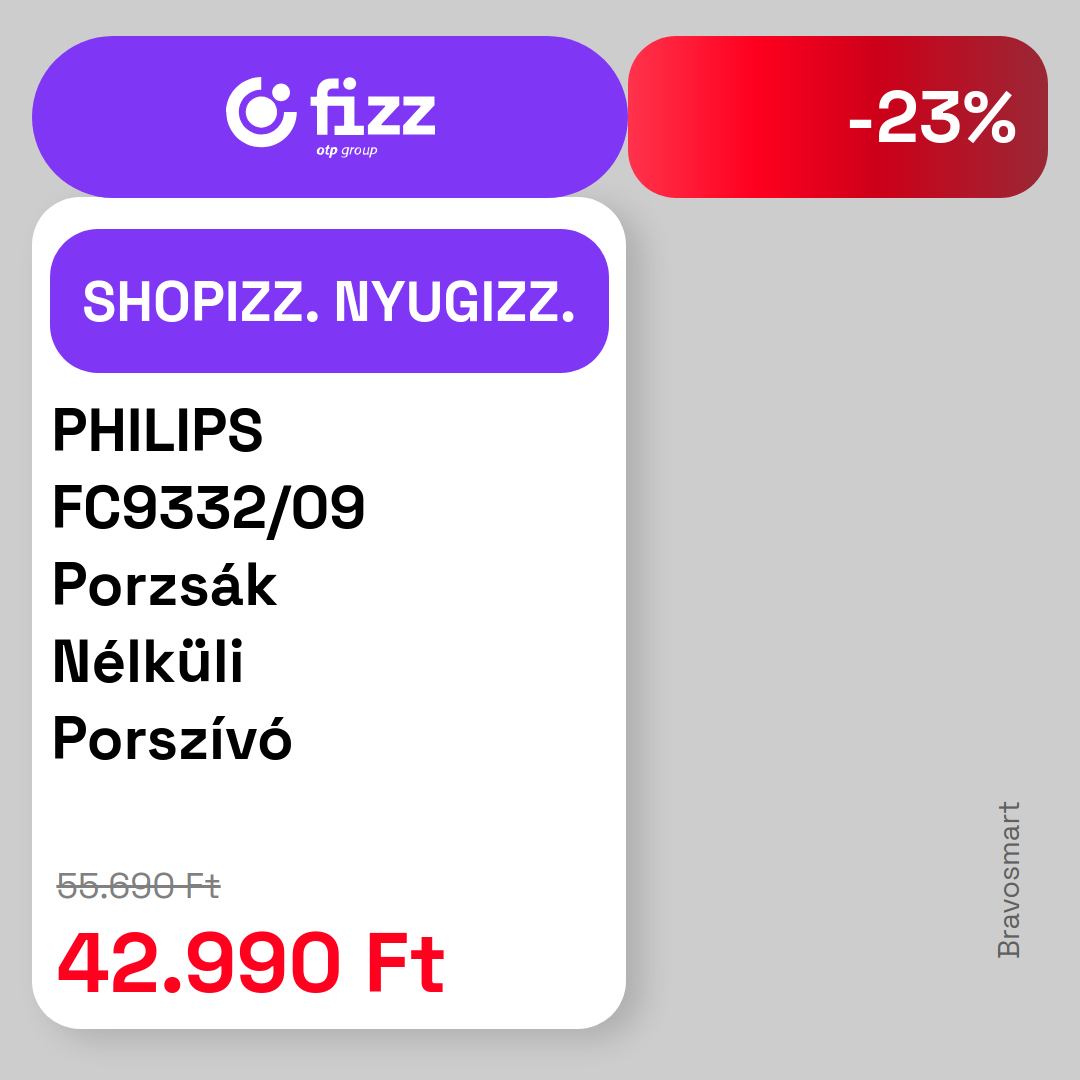Select the vertical Bravosmart seller label
This screenshot has height=1080, width=1080.
click(1008, 880)
